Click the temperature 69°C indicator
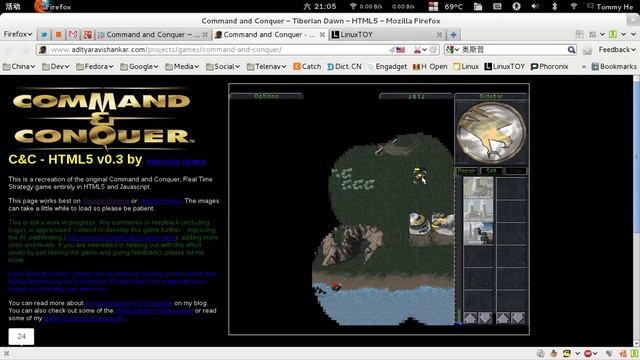Screen dimensions: 640x360 tap(453, 7)
